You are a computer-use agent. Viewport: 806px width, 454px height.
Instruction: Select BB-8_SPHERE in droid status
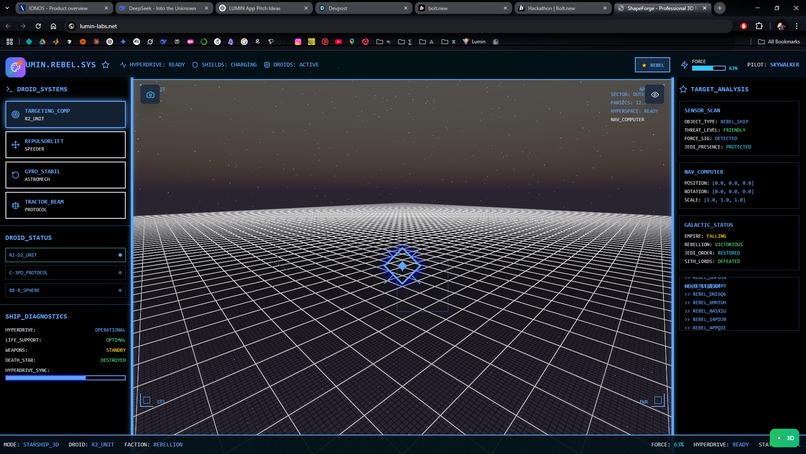tap(65, 290)
